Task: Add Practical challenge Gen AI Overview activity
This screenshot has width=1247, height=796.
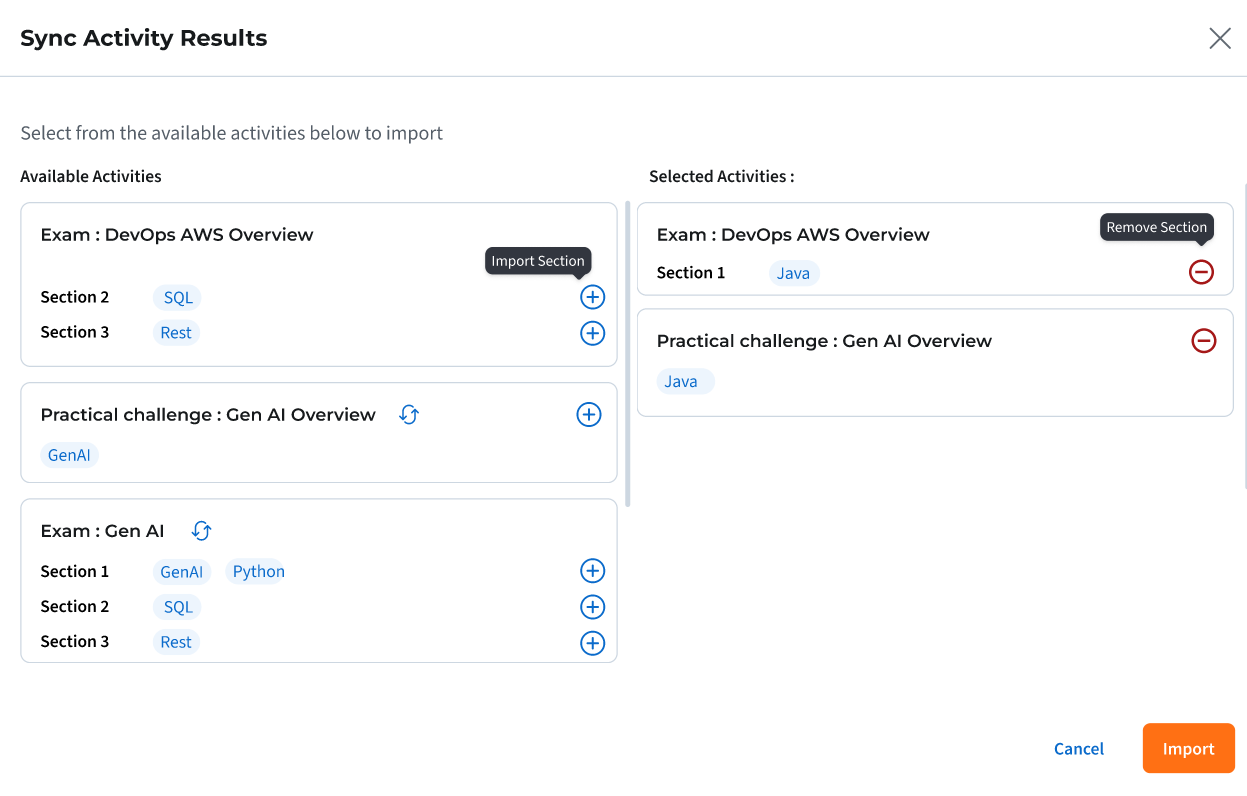Action: pos(589,415)
